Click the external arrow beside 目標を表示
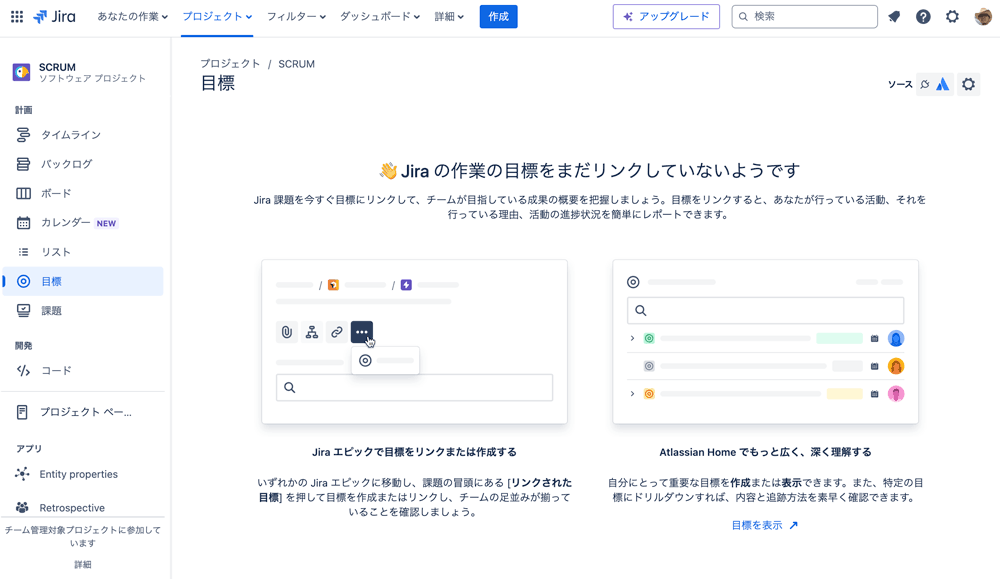1000x579 pixels. (793, 525)
